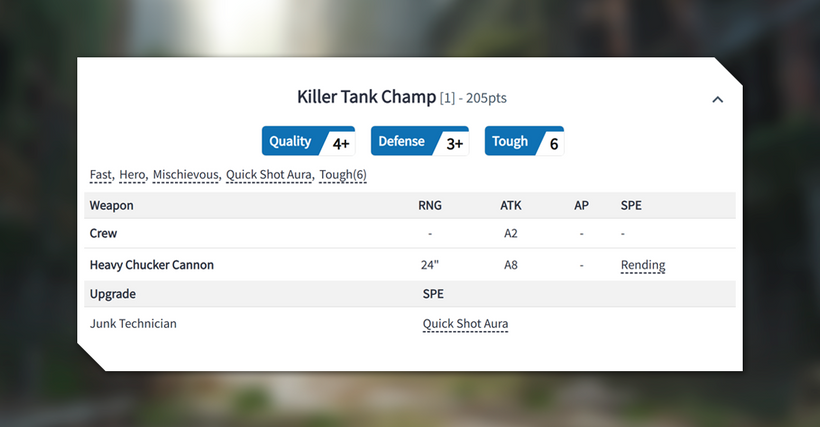This screenshot has width=820, height=427.
Task: Click the Junk Technician upgrade entry
Action: coord(133,324)
